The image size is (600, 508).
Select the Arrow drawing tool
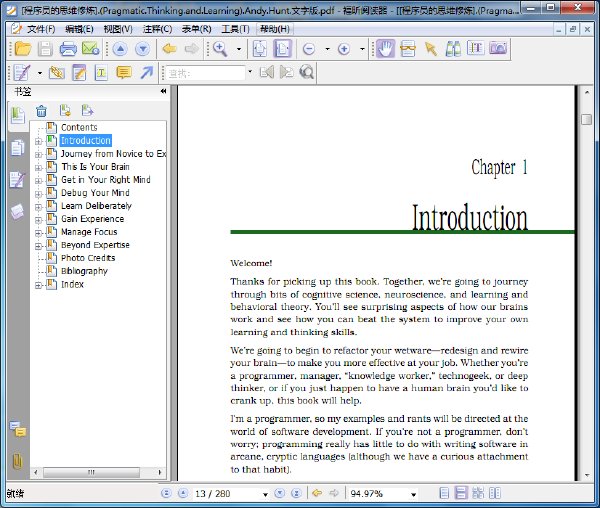pyautogui.click(x=147, y=72)
